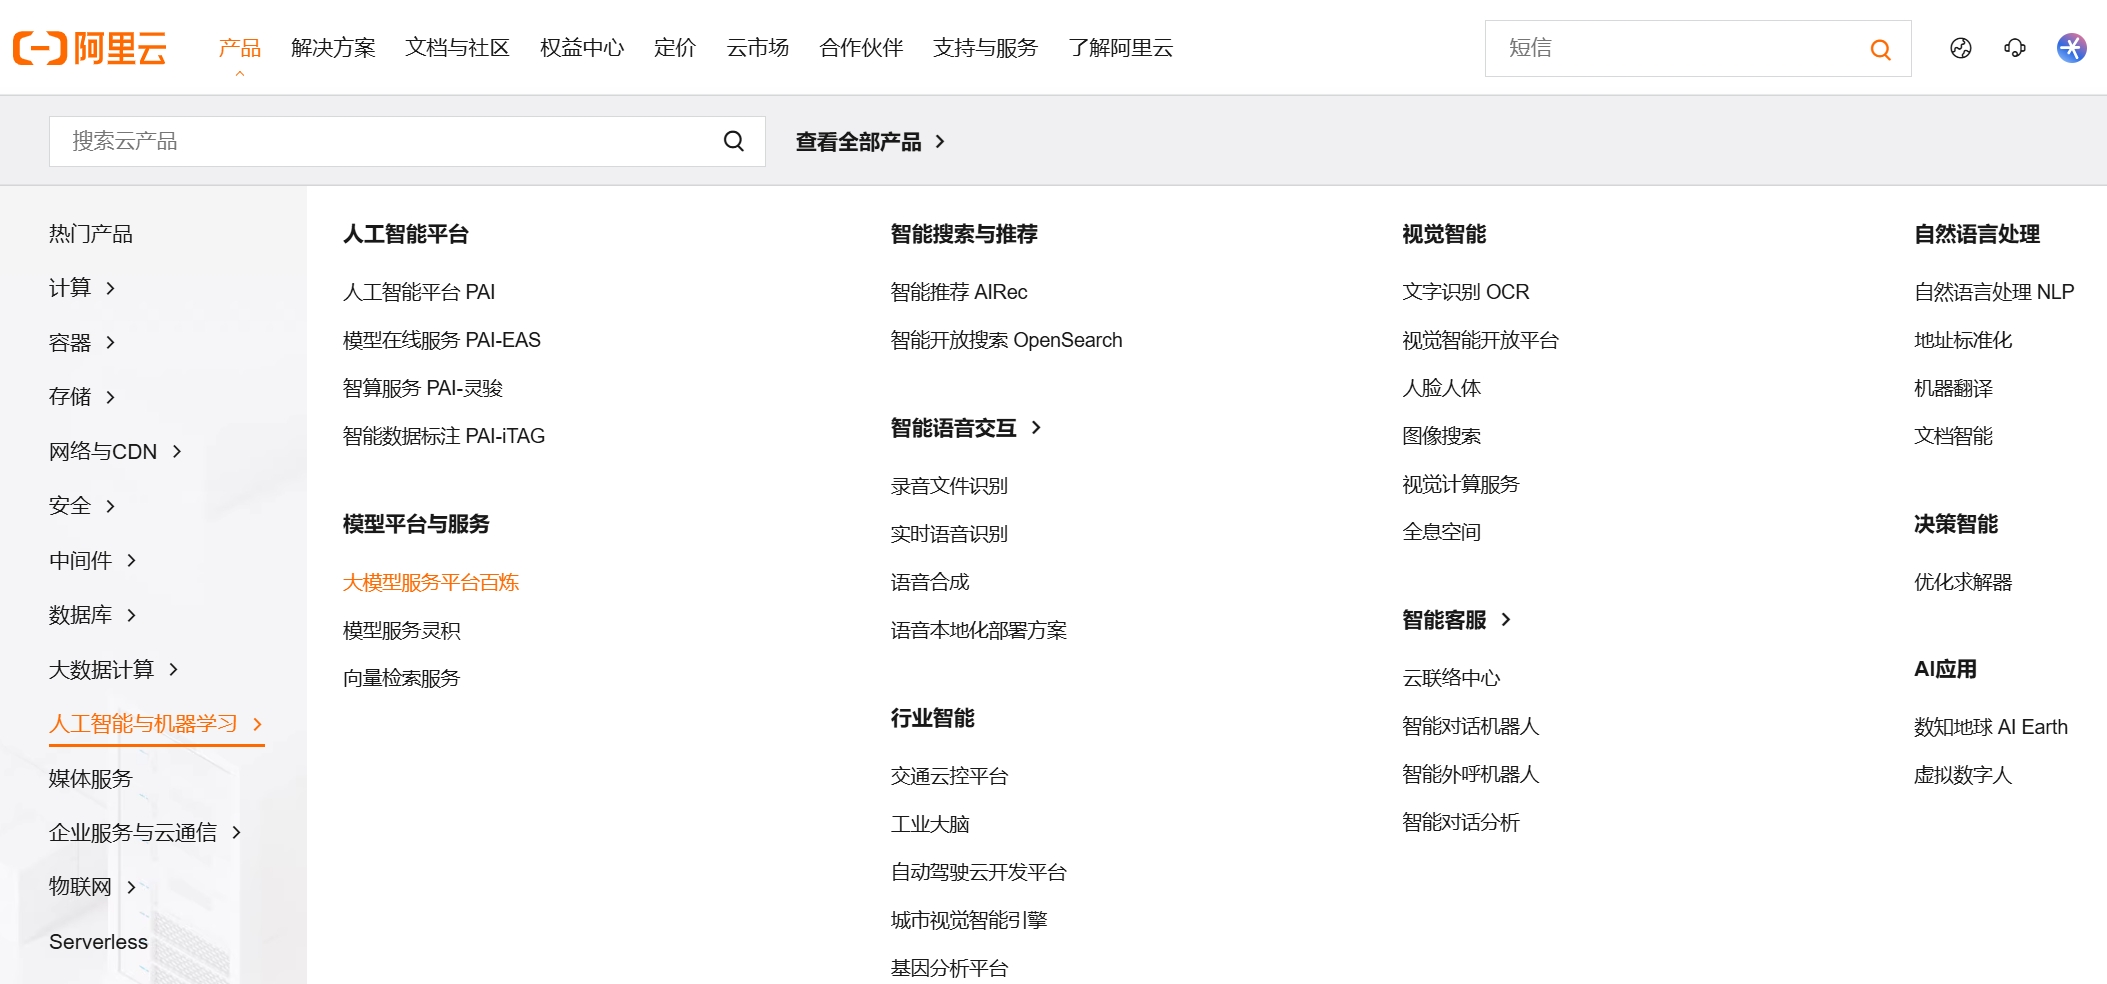The height and width of the screenshot is (984, 2107).
Task: Open the 支持与服务 menu
Action: coord(986,48)
